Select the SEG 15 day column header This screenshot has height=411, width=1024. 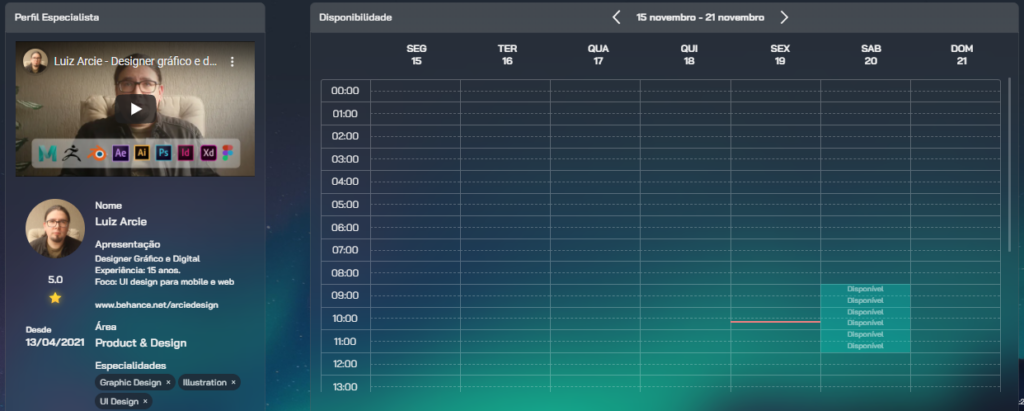pos(416,54)
